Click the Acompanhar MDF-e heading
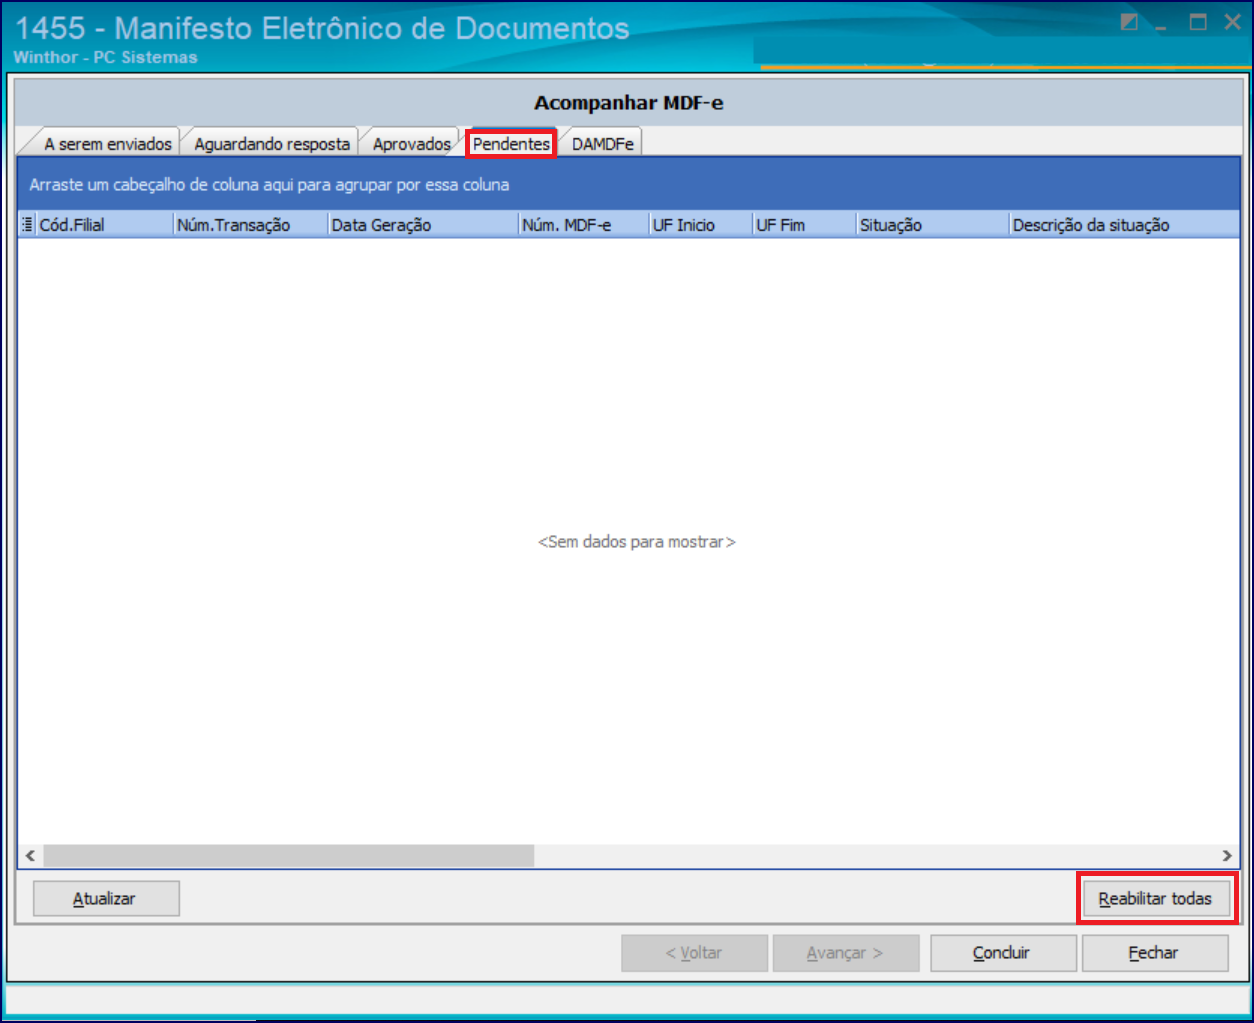 click(x=628, y=103)
